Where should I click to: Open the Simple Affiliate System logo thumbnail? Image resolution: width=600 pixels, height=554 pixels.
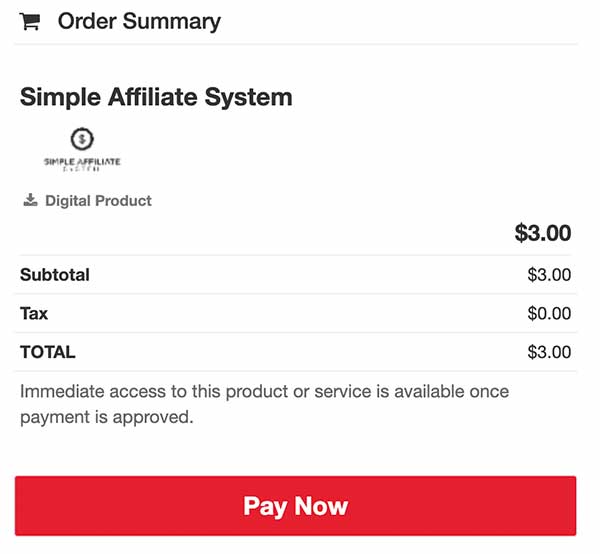click(x=82, y=150)
